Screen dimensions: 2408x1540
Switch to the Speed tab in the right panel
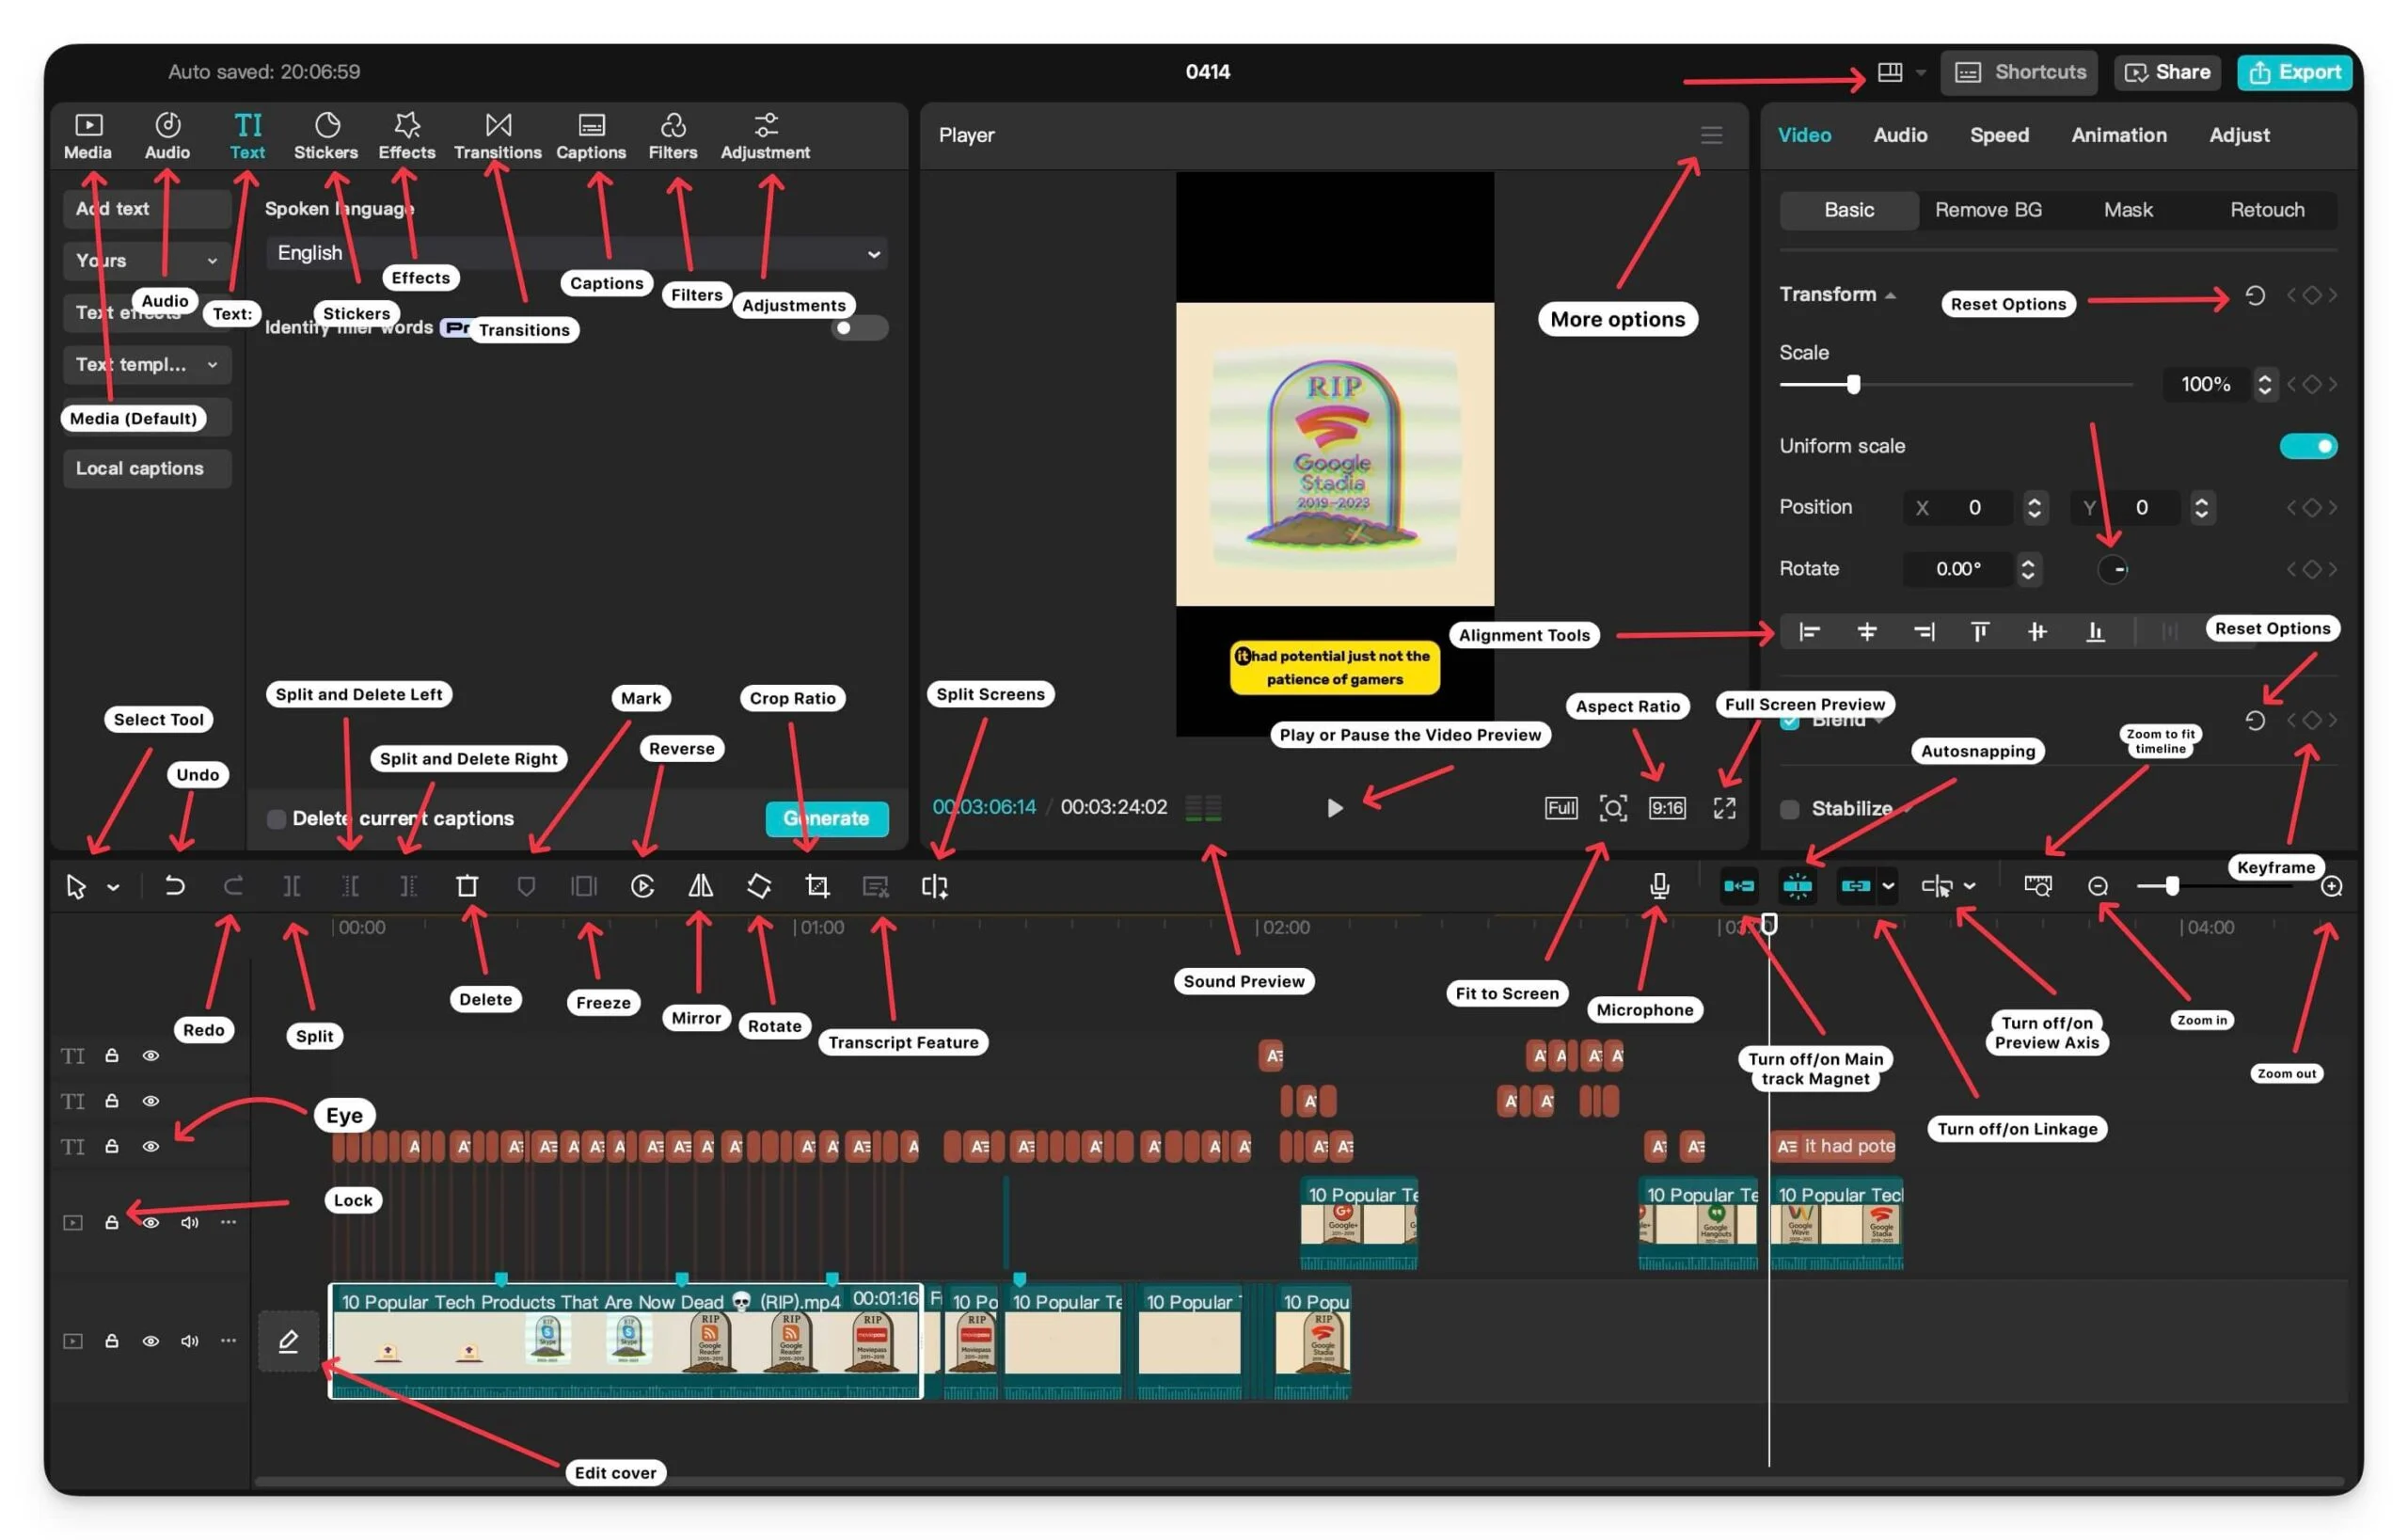(1999, 135)
